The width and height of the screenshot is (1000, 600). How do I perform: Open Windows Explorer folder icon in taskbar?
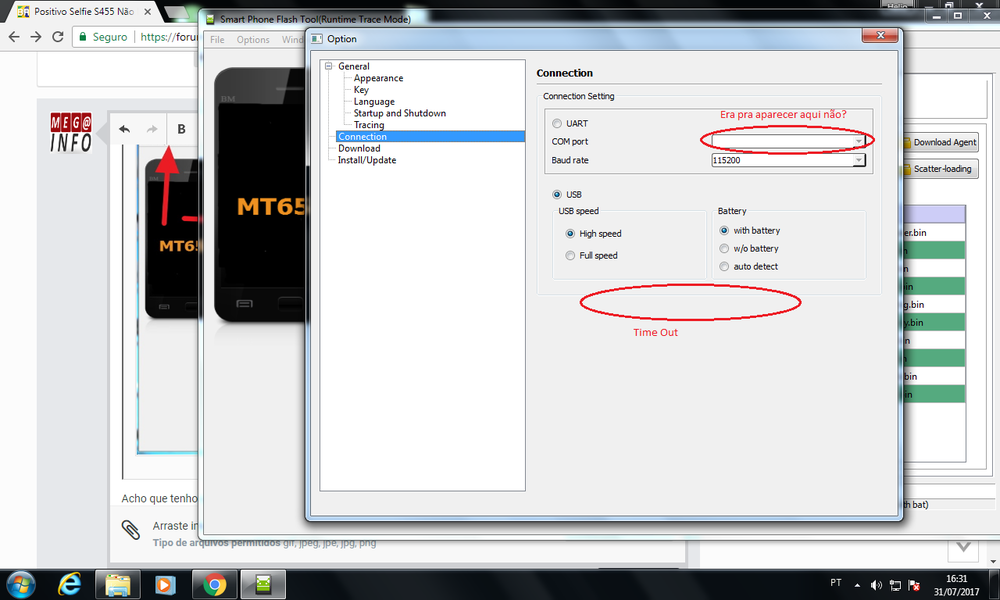(x=118, y=583)
